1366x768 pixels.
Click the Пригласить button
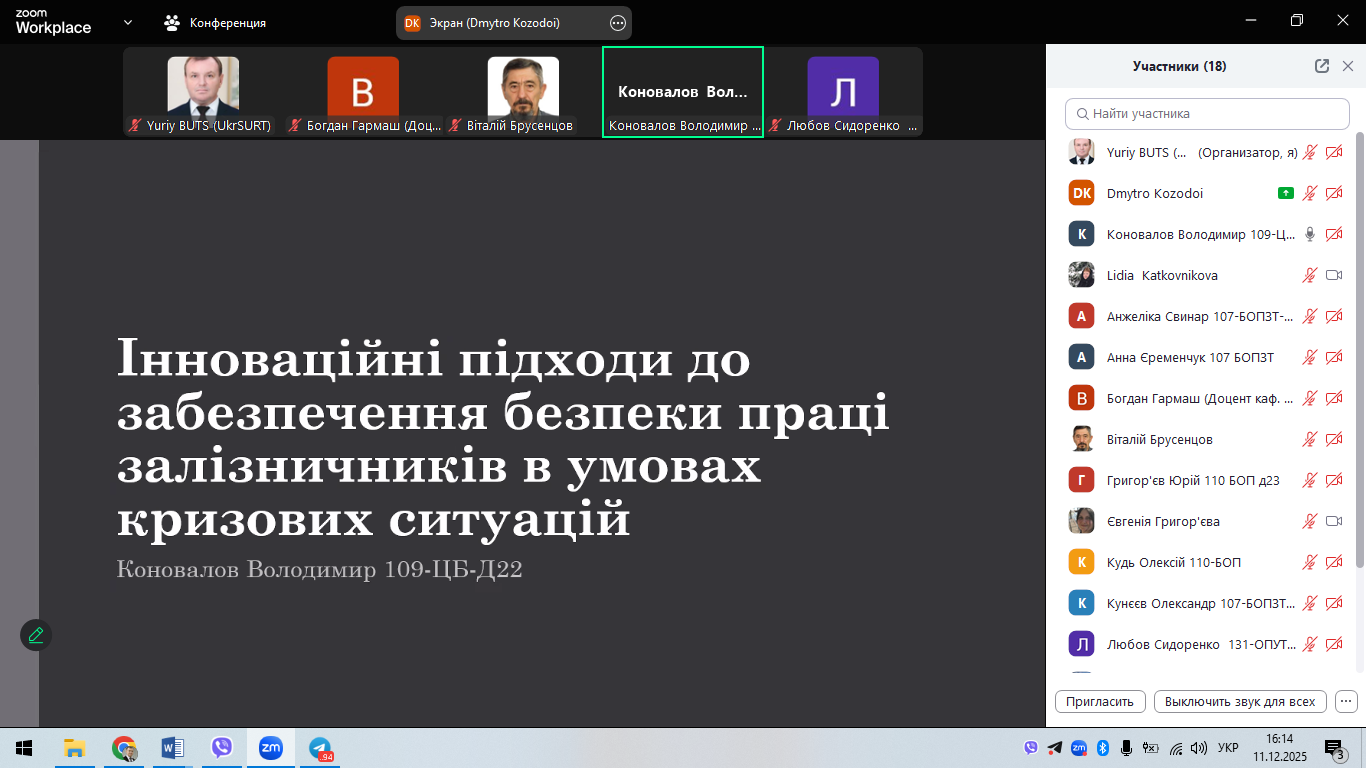pyautogui.click(x=1100, y=701)
